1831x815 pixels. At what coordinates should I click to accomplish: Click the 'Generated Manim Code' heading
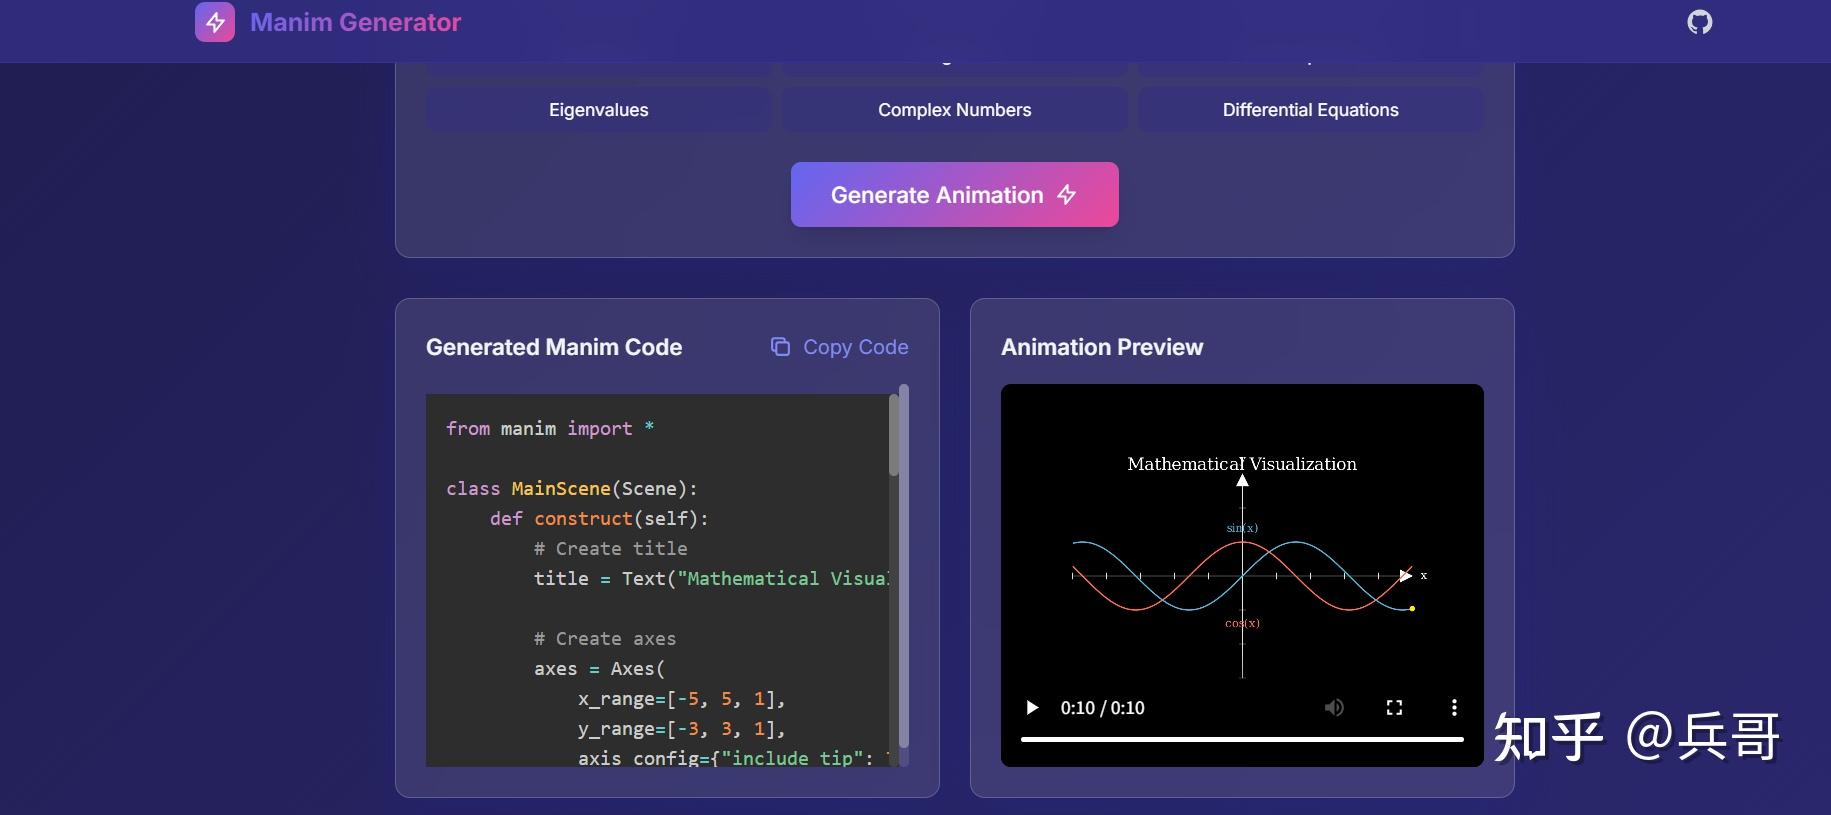554,347
